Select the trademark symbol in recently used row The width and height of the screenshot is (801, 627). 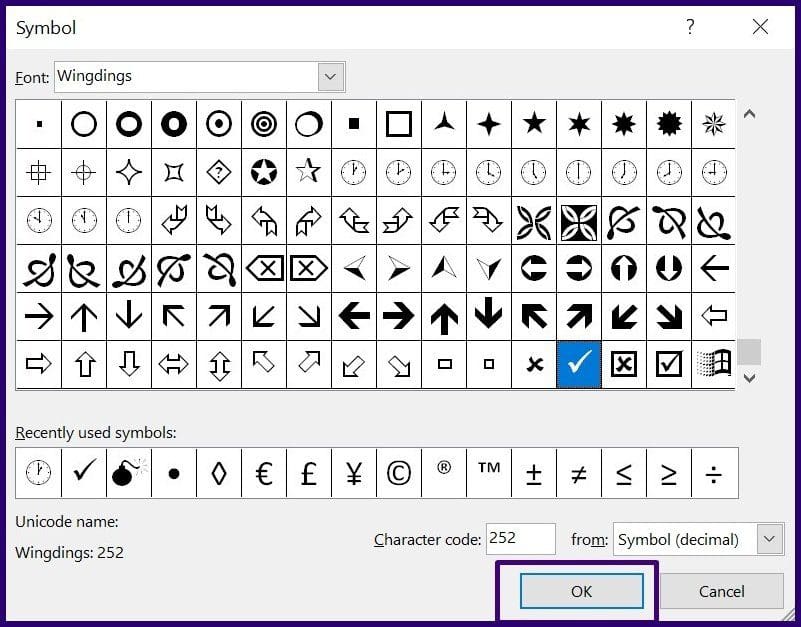click(x=488, y=472)
